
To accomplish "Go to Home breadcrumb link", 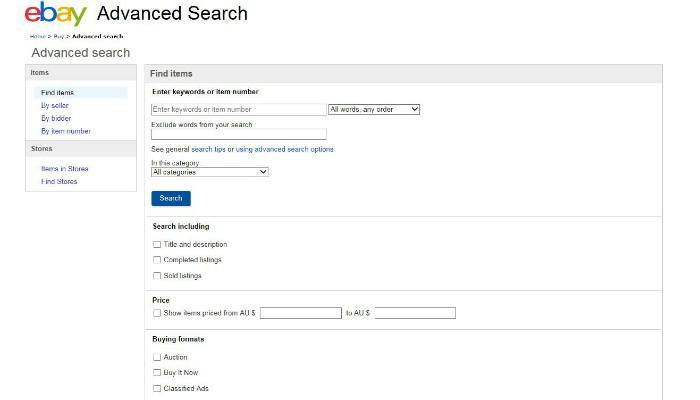I will click(x=38, y=36).
